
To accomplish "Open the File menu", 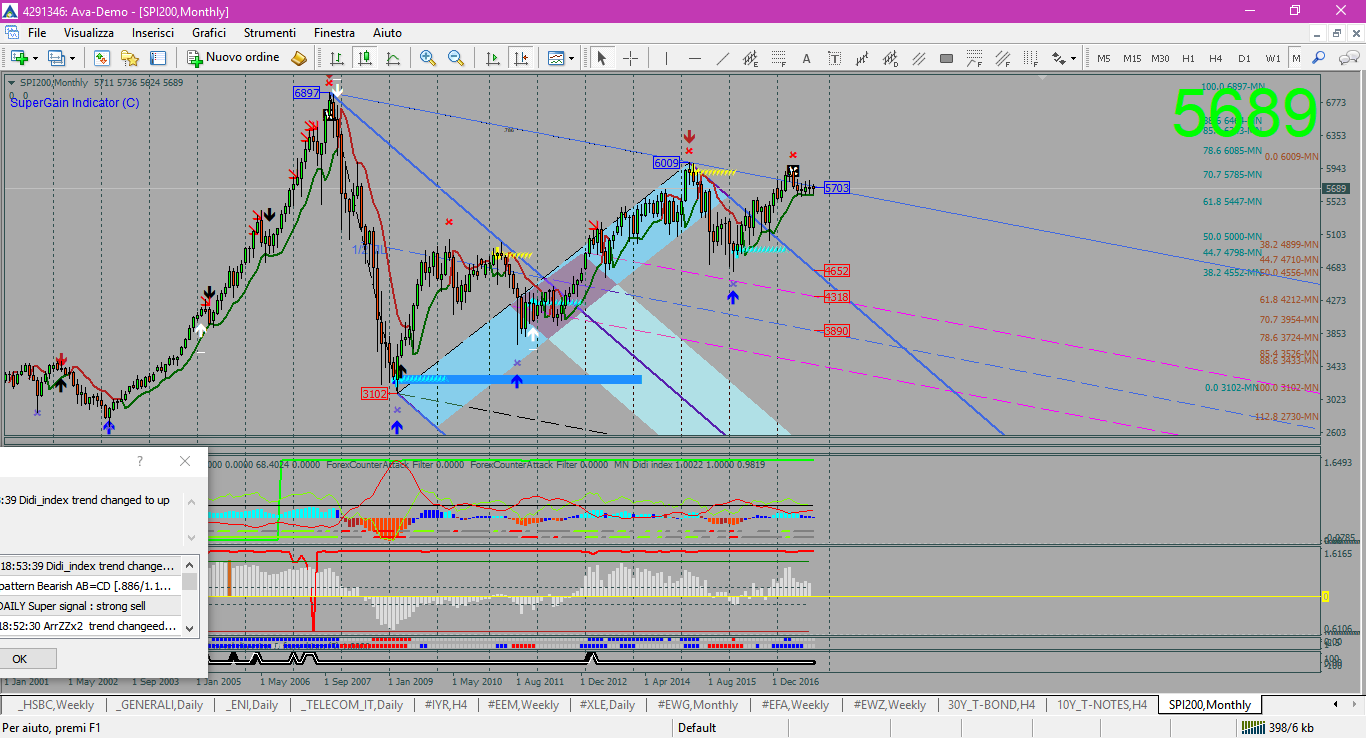I will (x=37, y=33).
